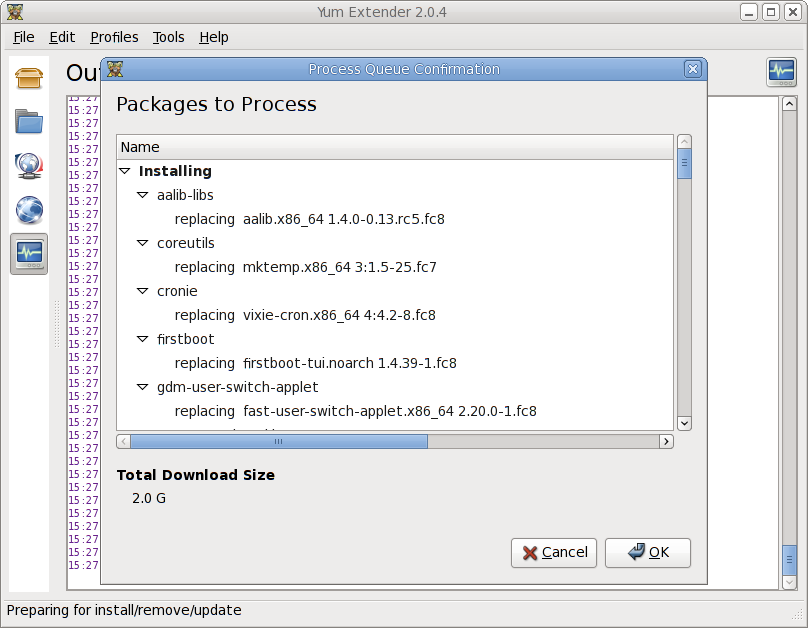Click the 2.0 G download size value
The height and width of the screenshot is (628, 808).
149,498
